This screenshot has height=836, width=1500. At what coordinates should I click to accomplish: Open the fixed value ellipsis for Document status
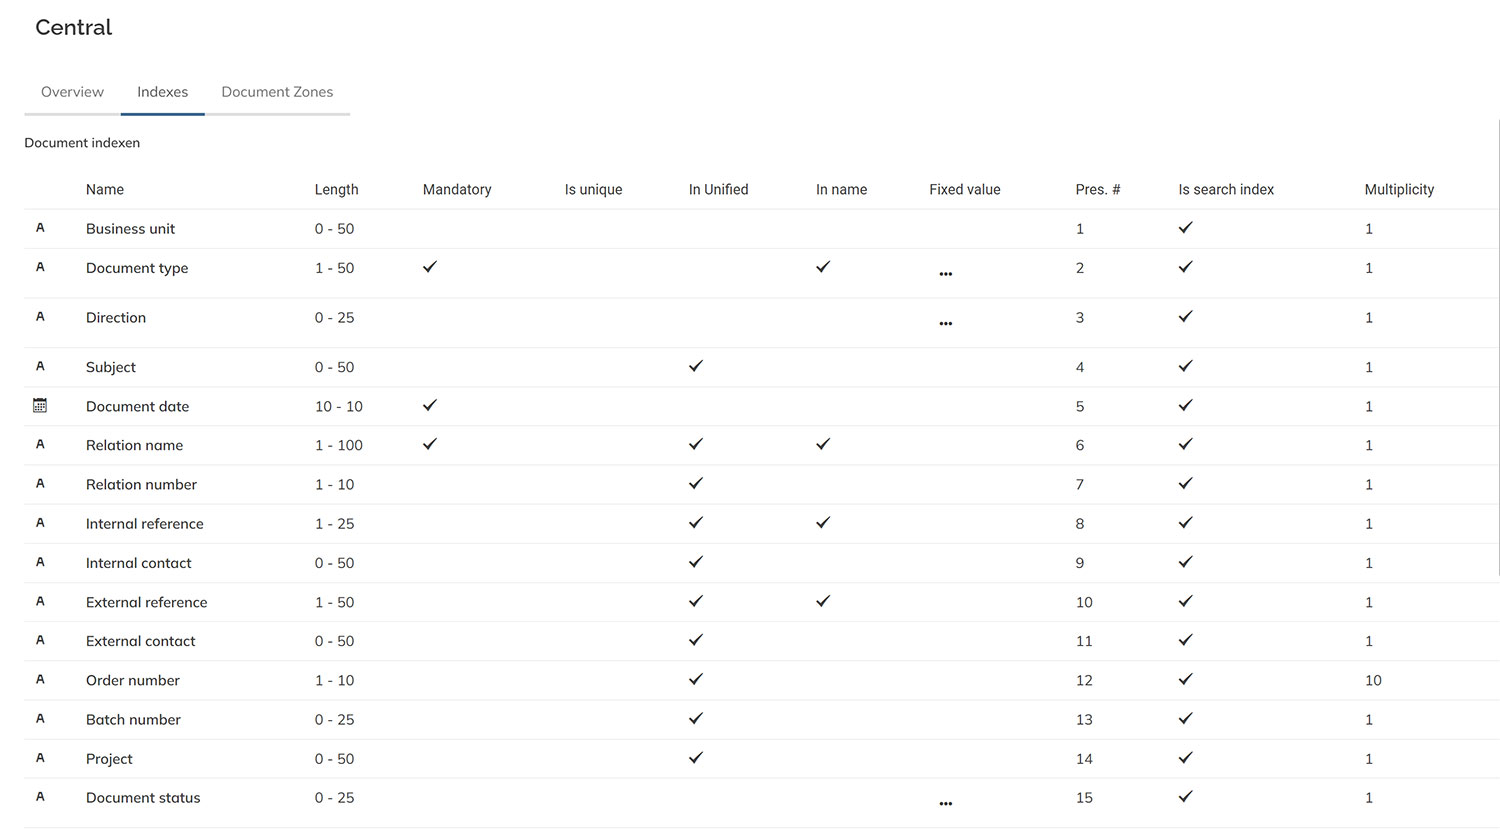pos(945,802)
